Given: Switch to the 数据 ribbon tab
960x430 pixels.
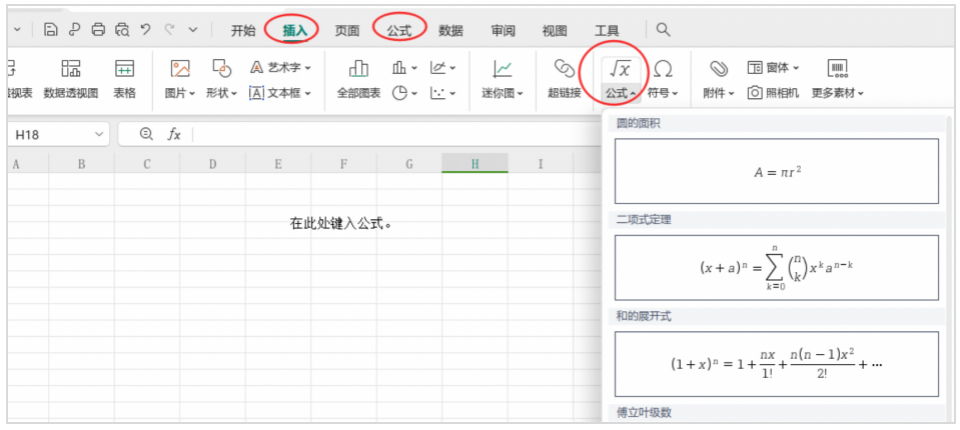Looking at the screenshot, I should coord(451,31).
